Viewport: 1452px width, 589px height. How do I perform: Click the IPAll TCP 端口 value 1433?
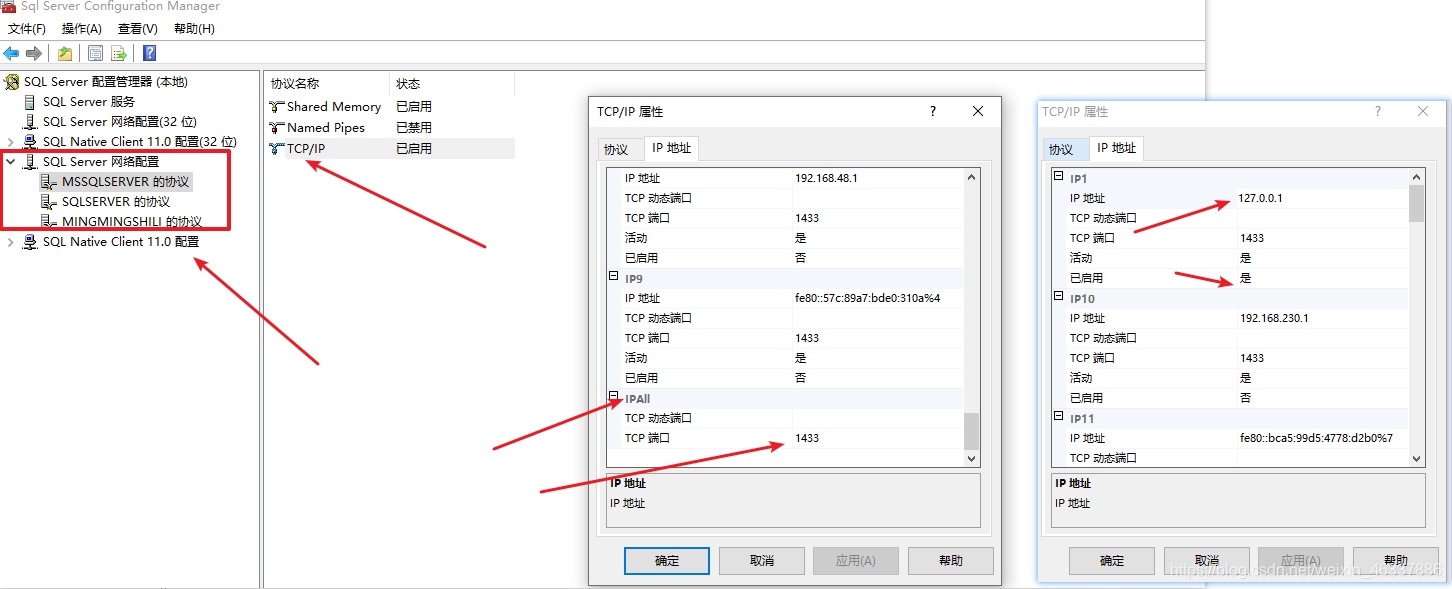807,438
